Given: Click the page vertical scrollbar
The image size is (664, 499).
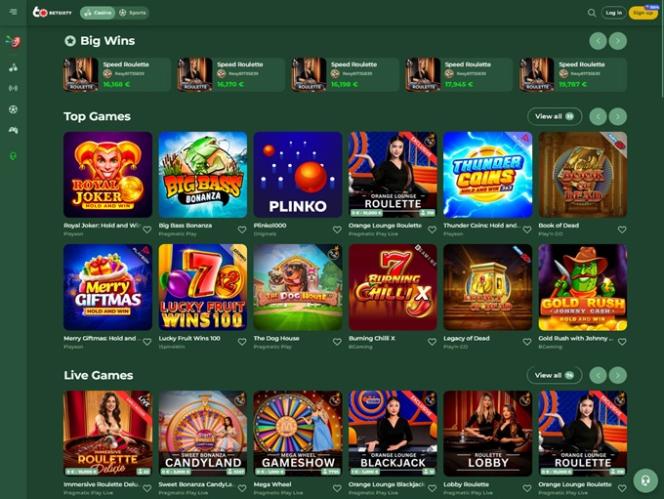Looking at the screenshot, I should coord(661,51).
